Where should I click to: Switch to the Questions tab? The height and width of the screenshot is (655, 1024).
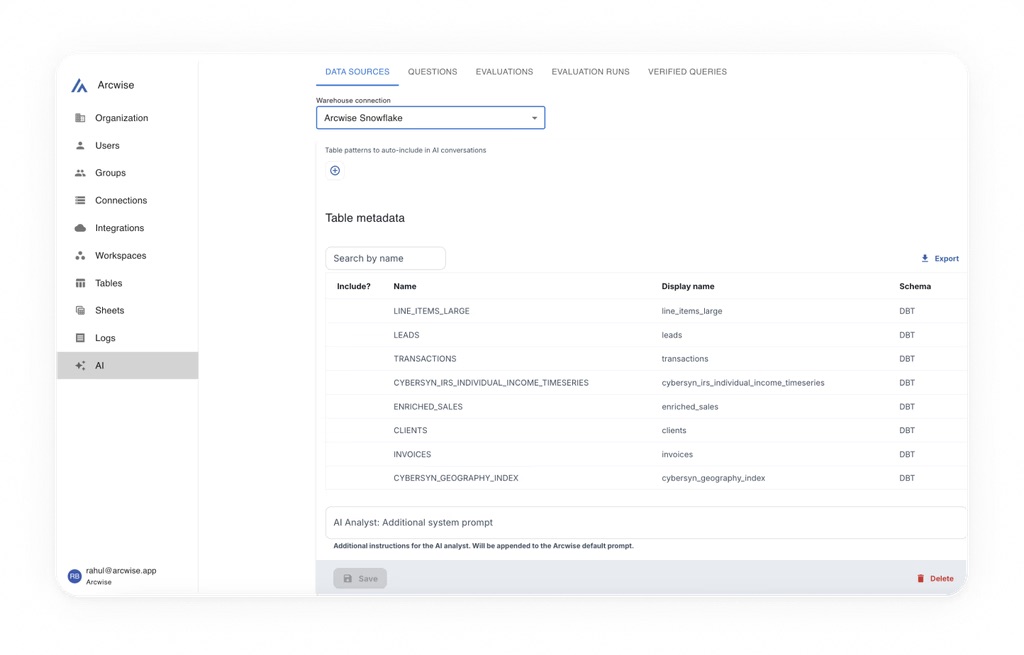coord(432,72)
